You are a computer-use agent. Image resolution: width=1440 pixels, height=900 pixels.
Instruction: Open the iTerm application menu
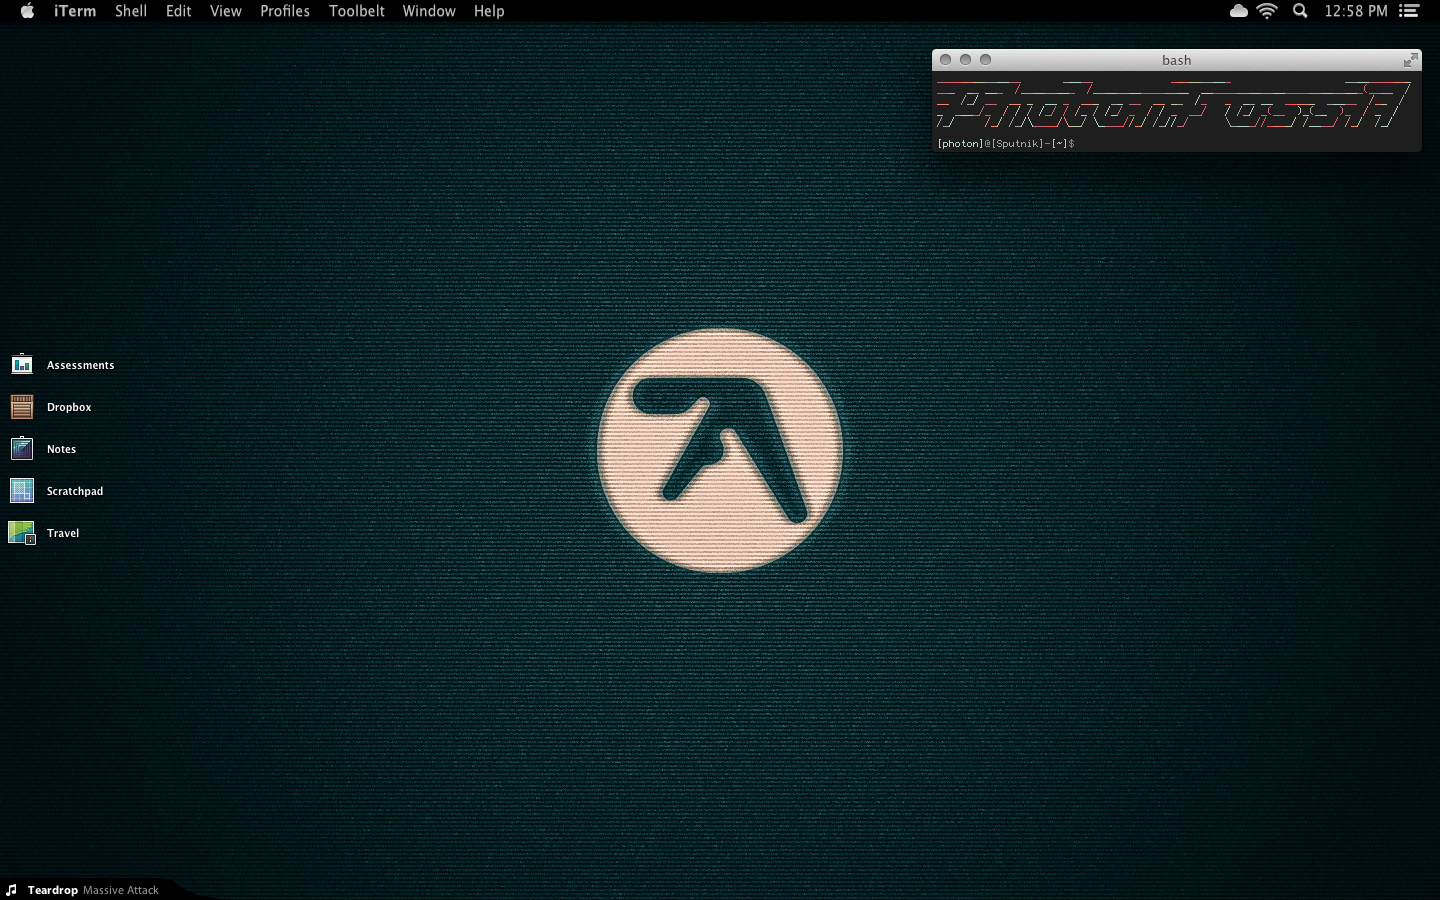click(75, 11)
